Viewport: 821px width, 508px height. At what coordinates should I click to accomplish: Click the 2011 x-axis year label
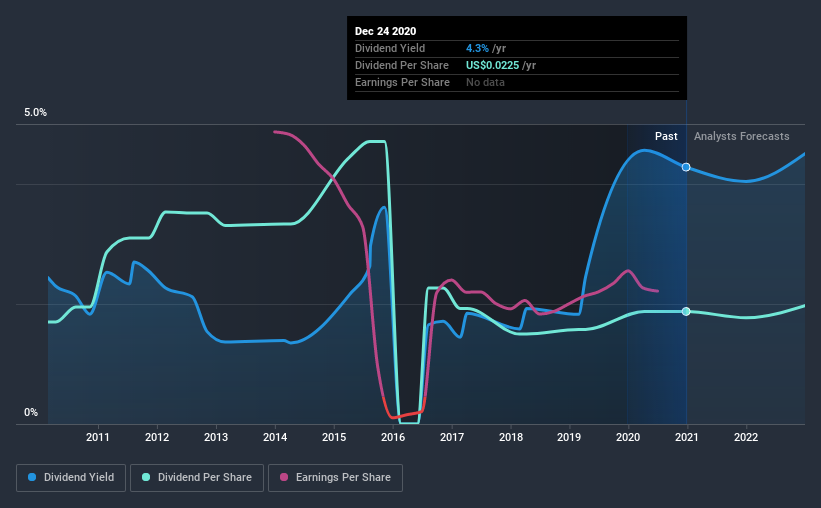tap(98, 437)
